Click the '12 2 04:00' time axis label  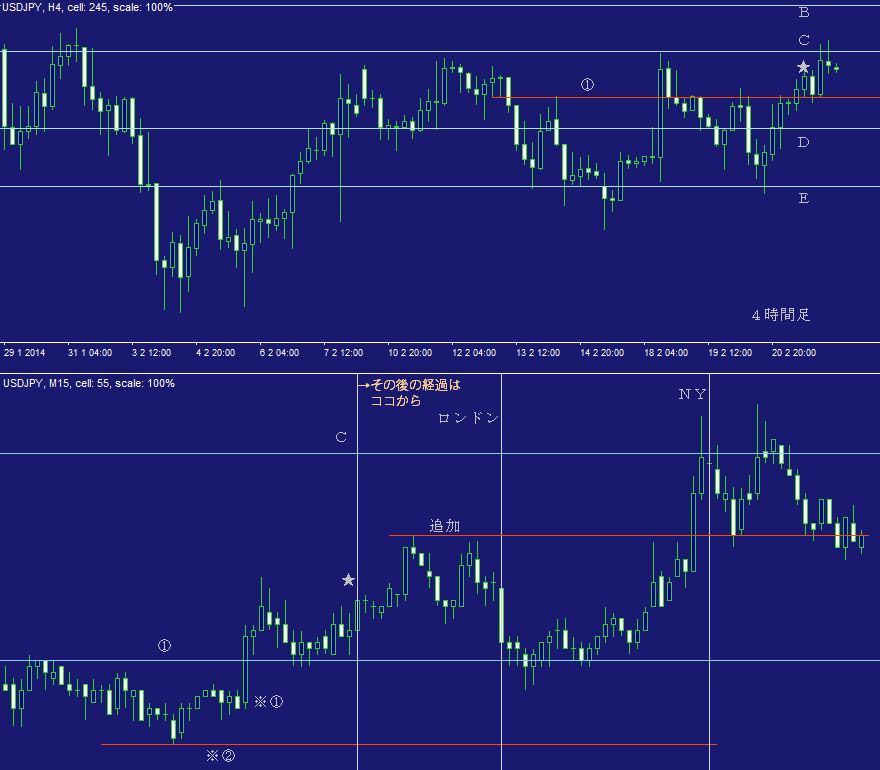pyautogui.click(x=474, y=352)
